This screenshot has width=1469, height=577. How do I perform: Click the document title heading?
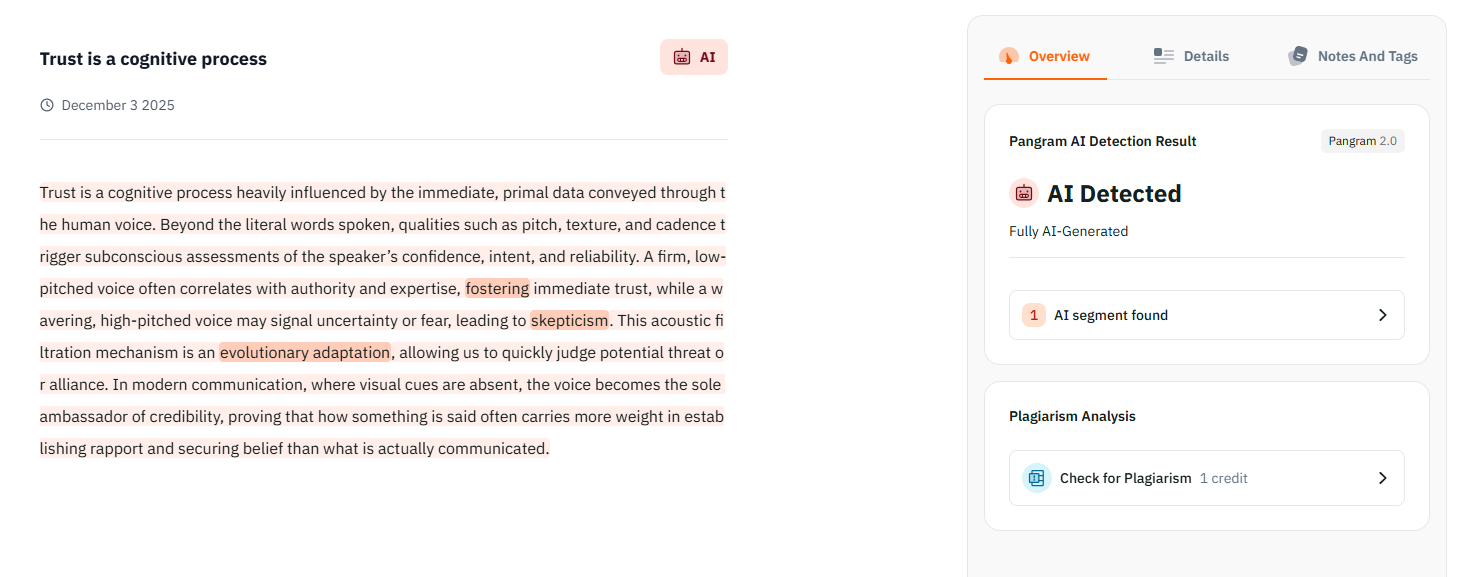point(153,59)
